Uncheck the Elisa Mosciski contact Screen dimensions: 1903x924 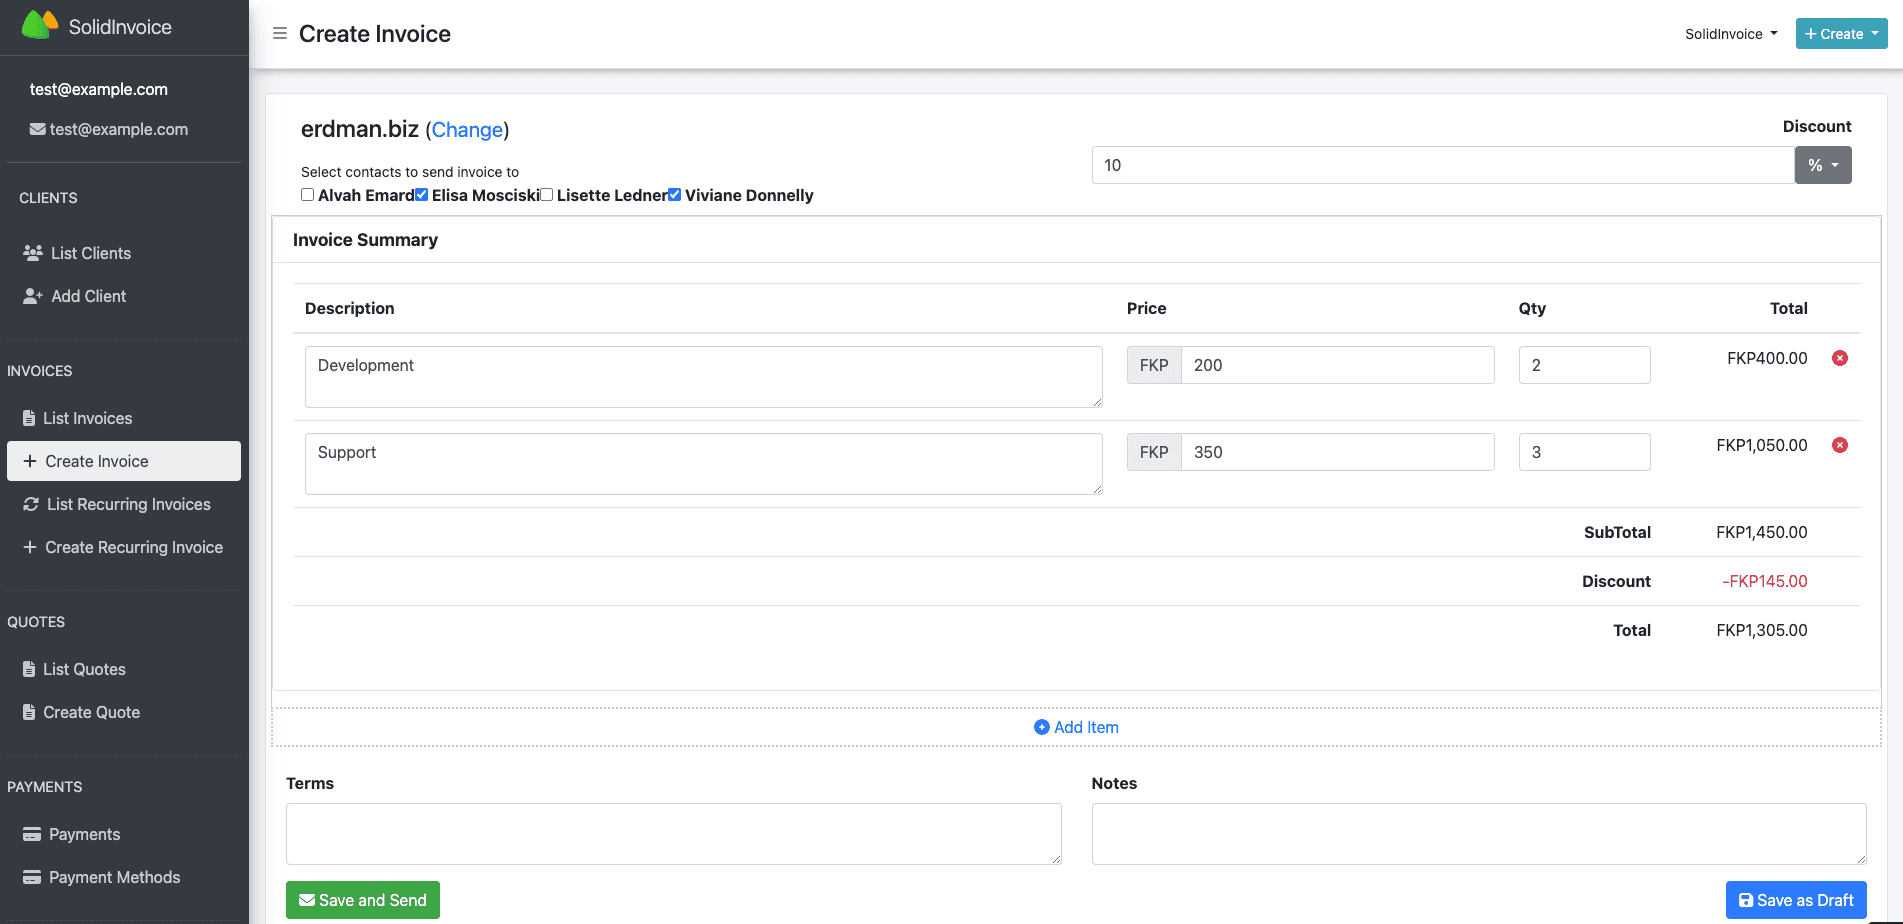(x=422, y=195)
